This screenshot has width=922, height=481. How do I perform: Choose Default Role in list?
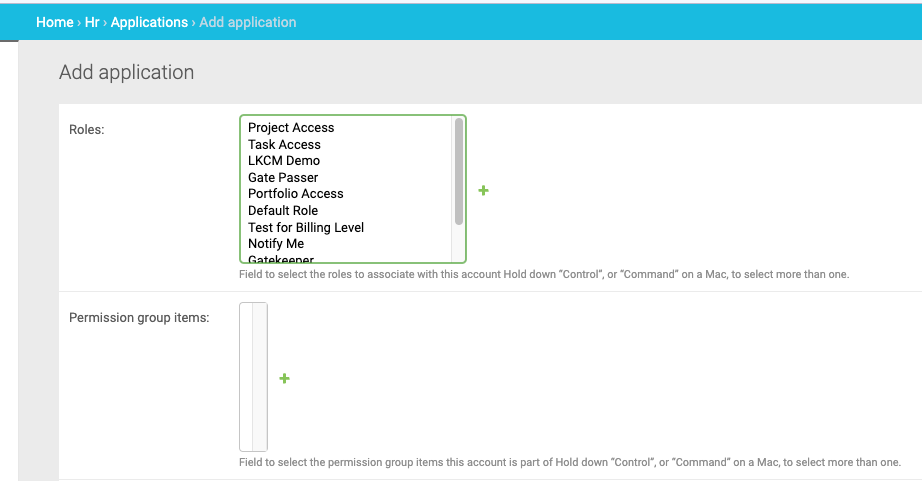tap(283, 211)
